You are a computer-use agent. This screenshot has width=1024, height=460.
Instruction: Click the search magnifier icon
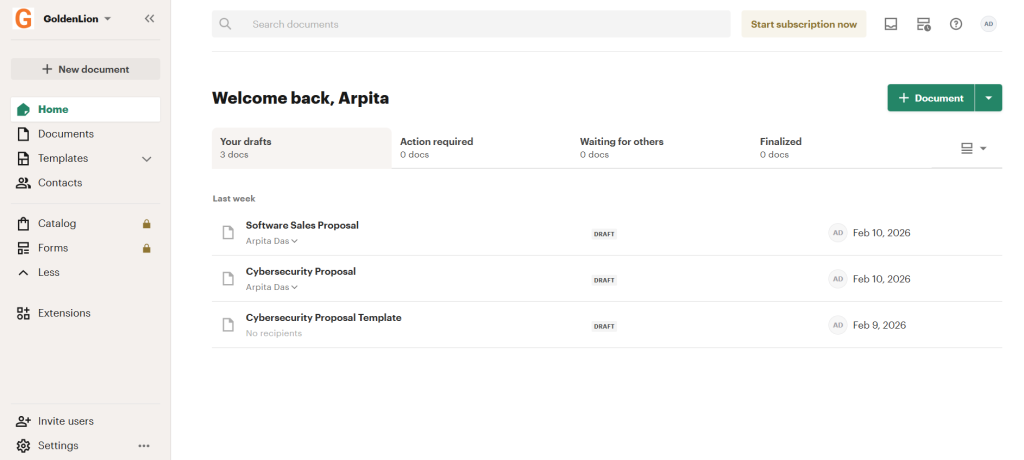(x=225, y=24)
